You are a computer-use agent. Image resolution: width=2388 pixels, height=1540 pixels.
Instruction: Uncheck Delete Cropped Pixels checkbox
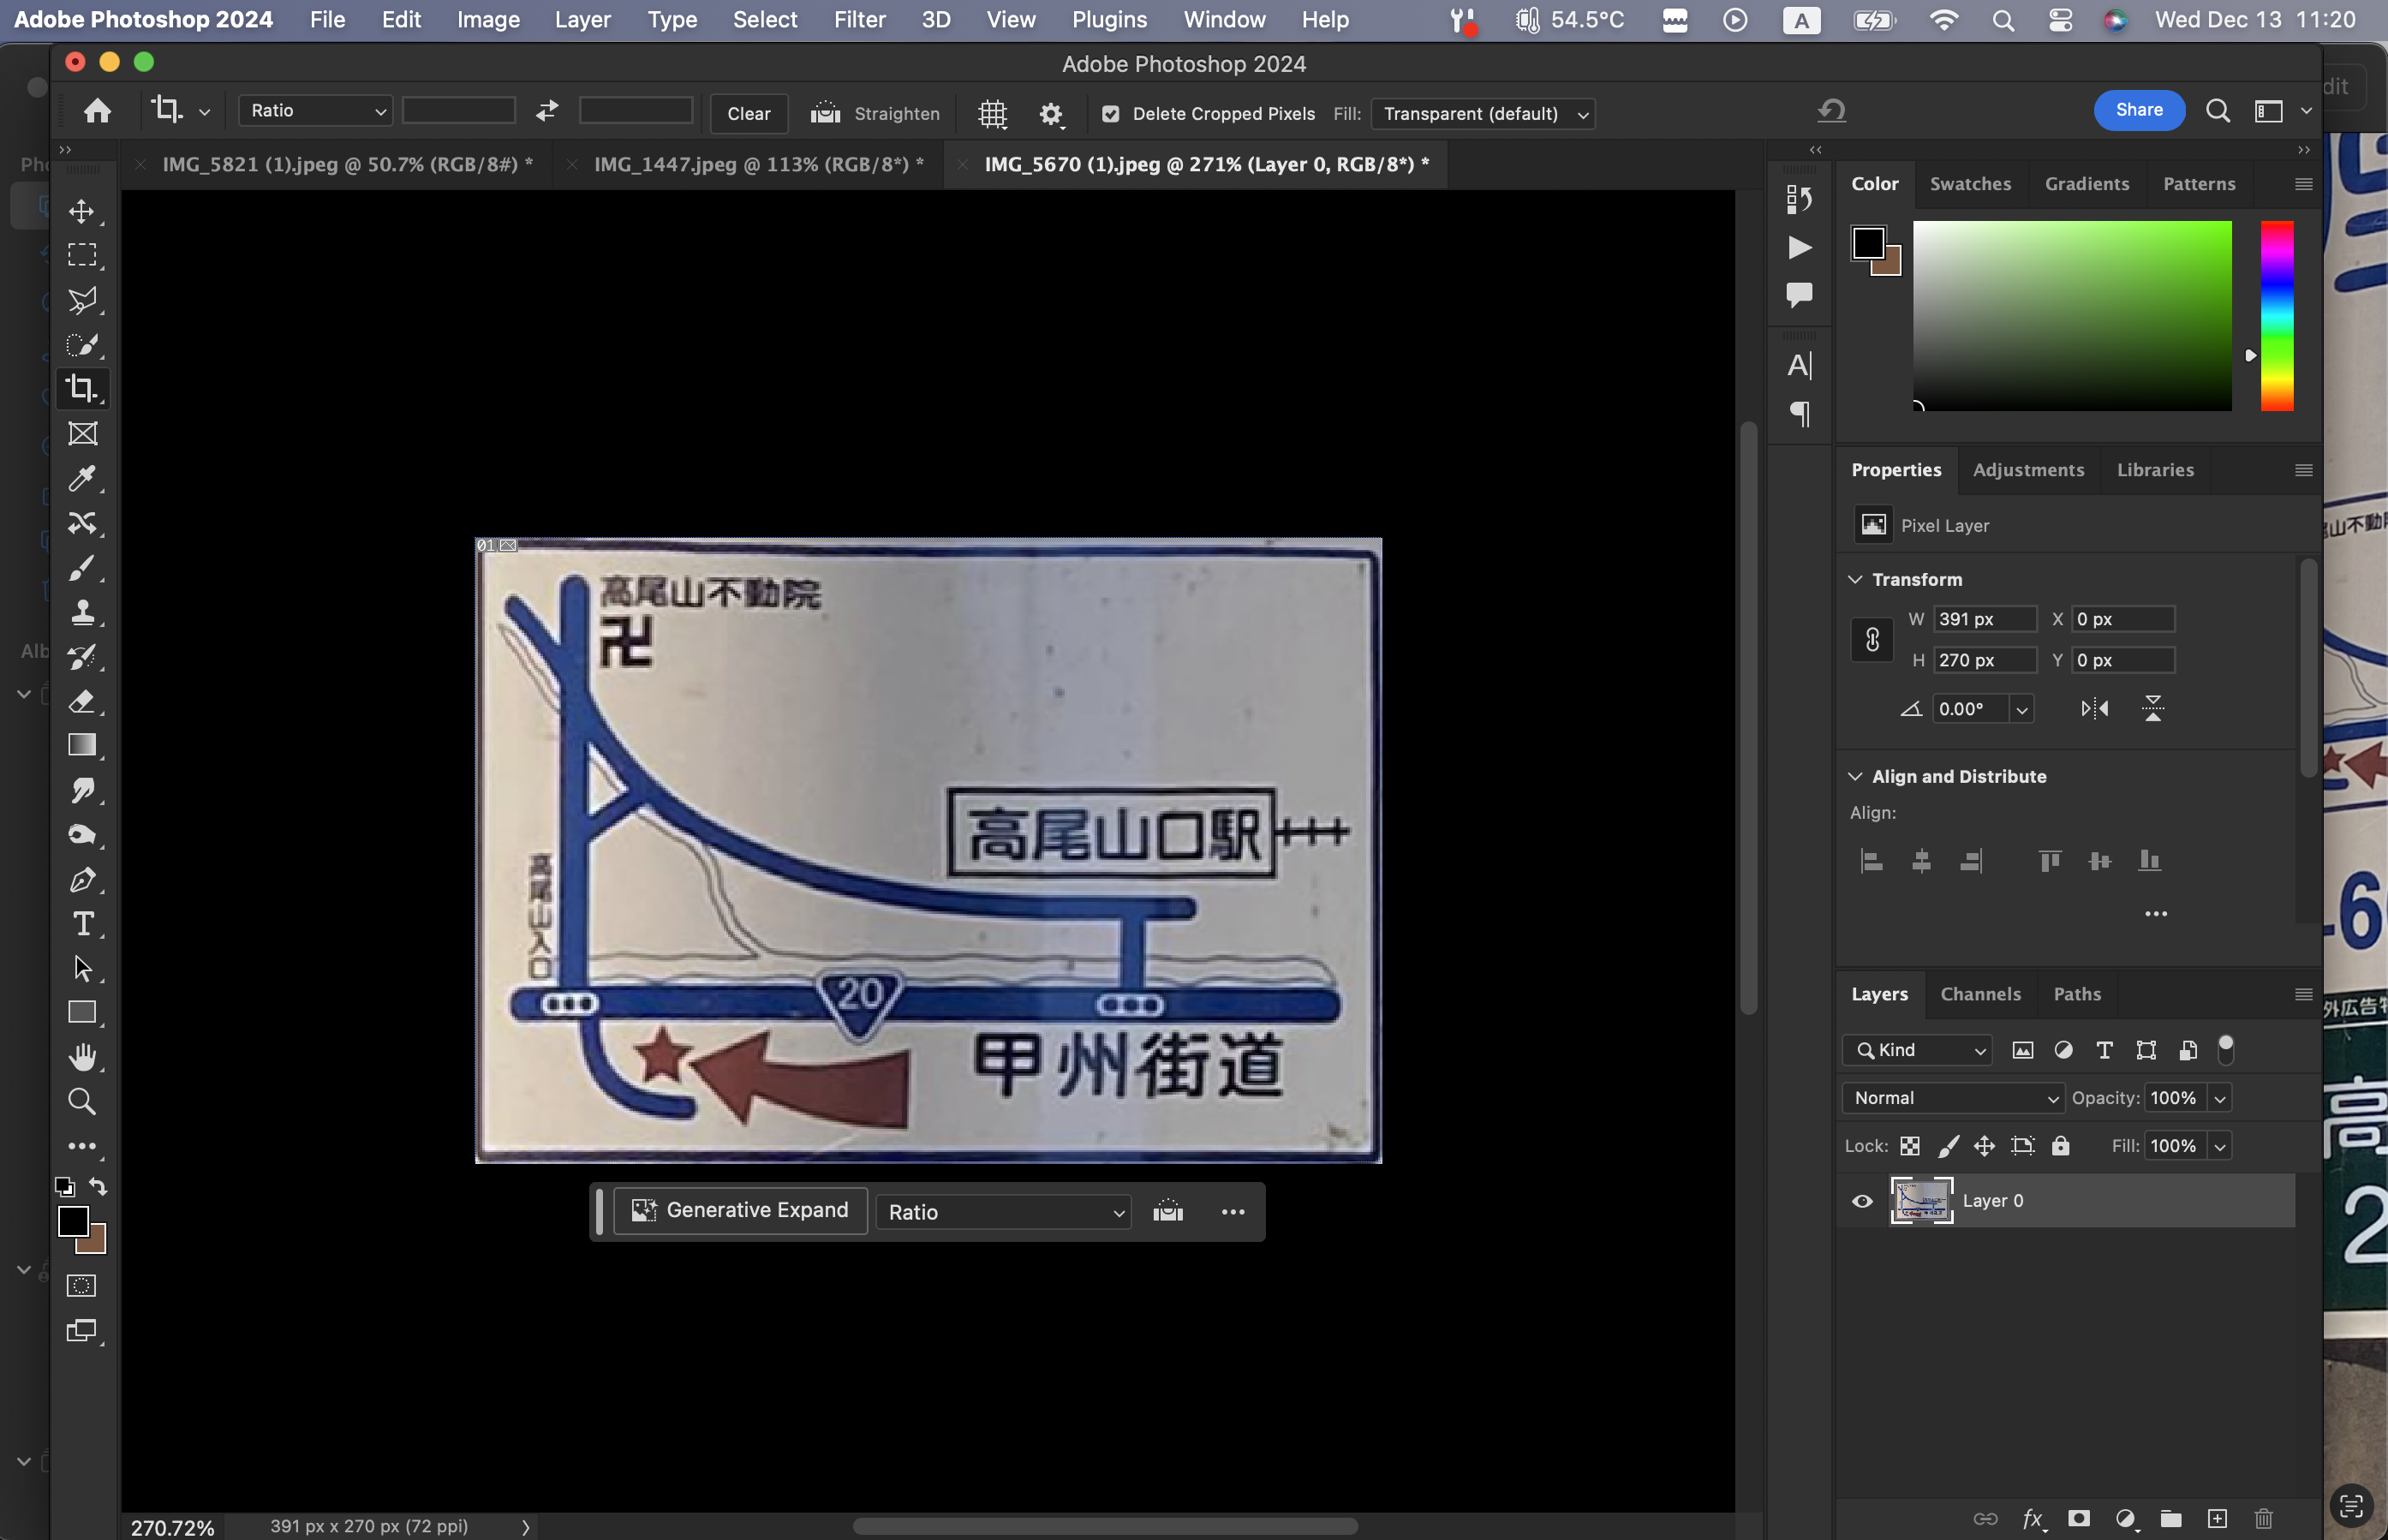pyautogui.click(x=1110, y=114)
